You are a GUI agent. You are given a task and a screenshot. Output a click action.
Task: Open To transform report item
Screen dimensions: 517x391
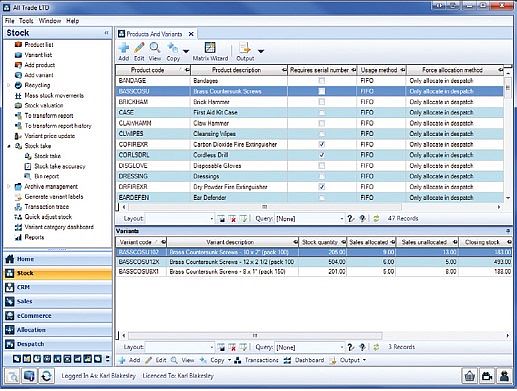pyautogui.click(x=49, y=116)
